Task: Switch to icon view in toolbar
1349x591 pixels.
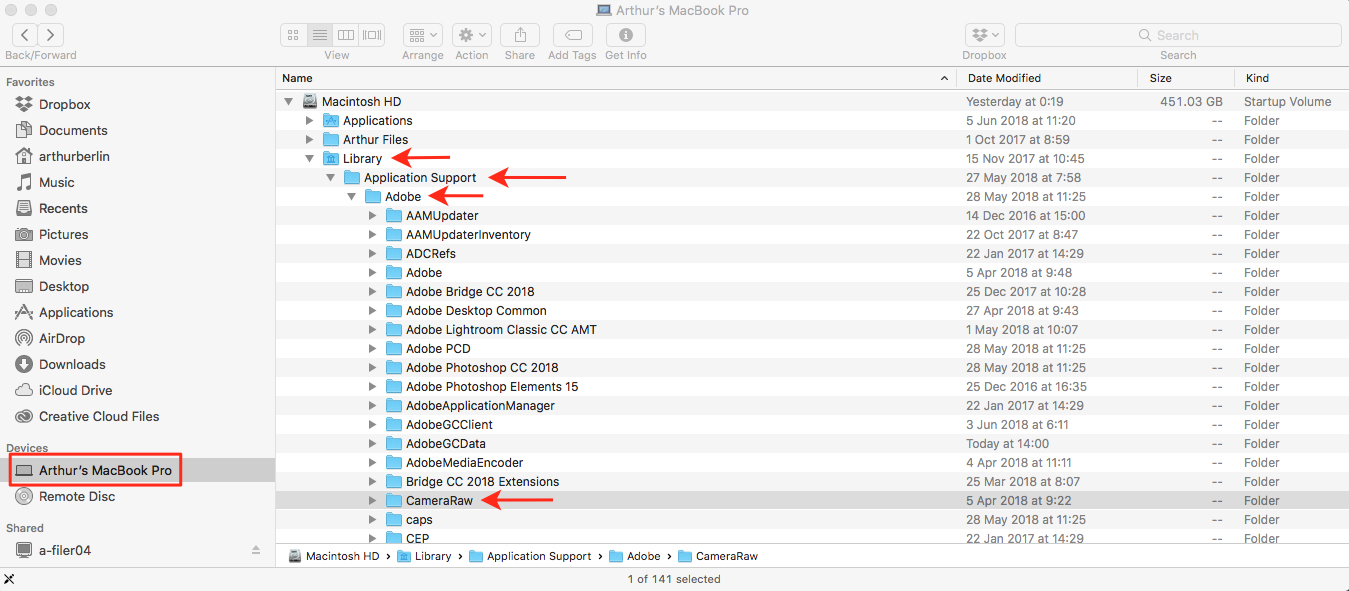Action: pyautogui.click(x=293, y=35)
